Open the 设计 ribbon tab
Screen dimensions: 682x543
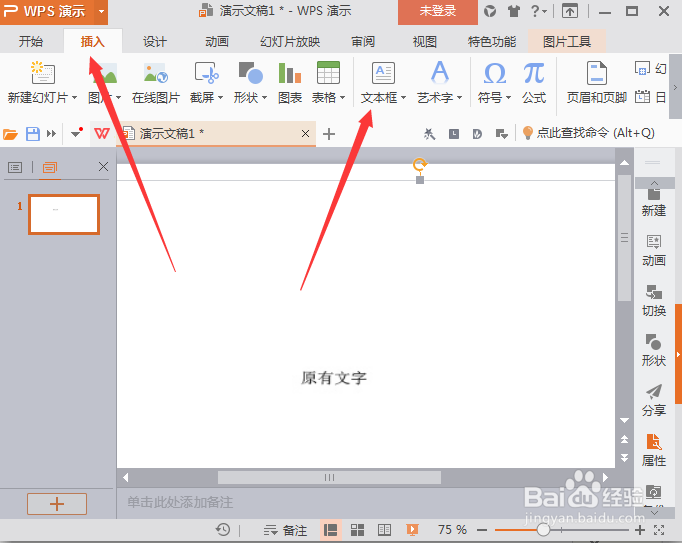coord(155,42)
